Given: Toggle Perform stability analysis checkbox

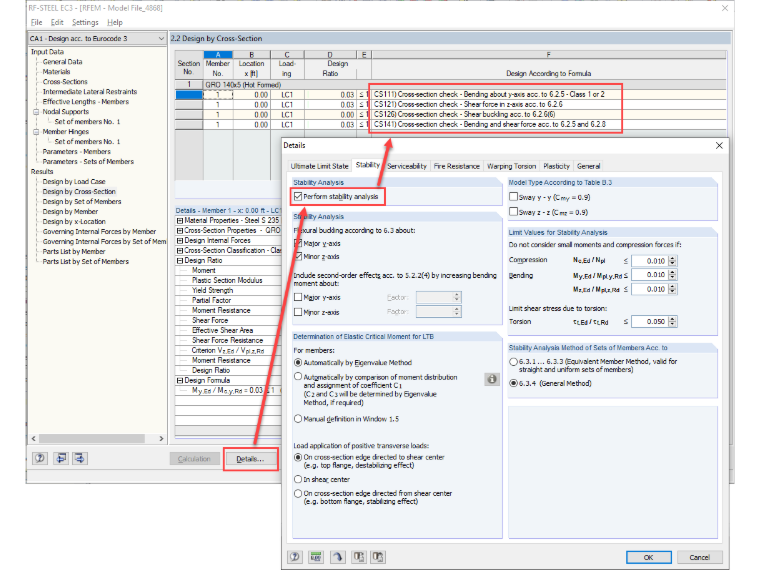Looking at the screenshot, I should (298, 196).
